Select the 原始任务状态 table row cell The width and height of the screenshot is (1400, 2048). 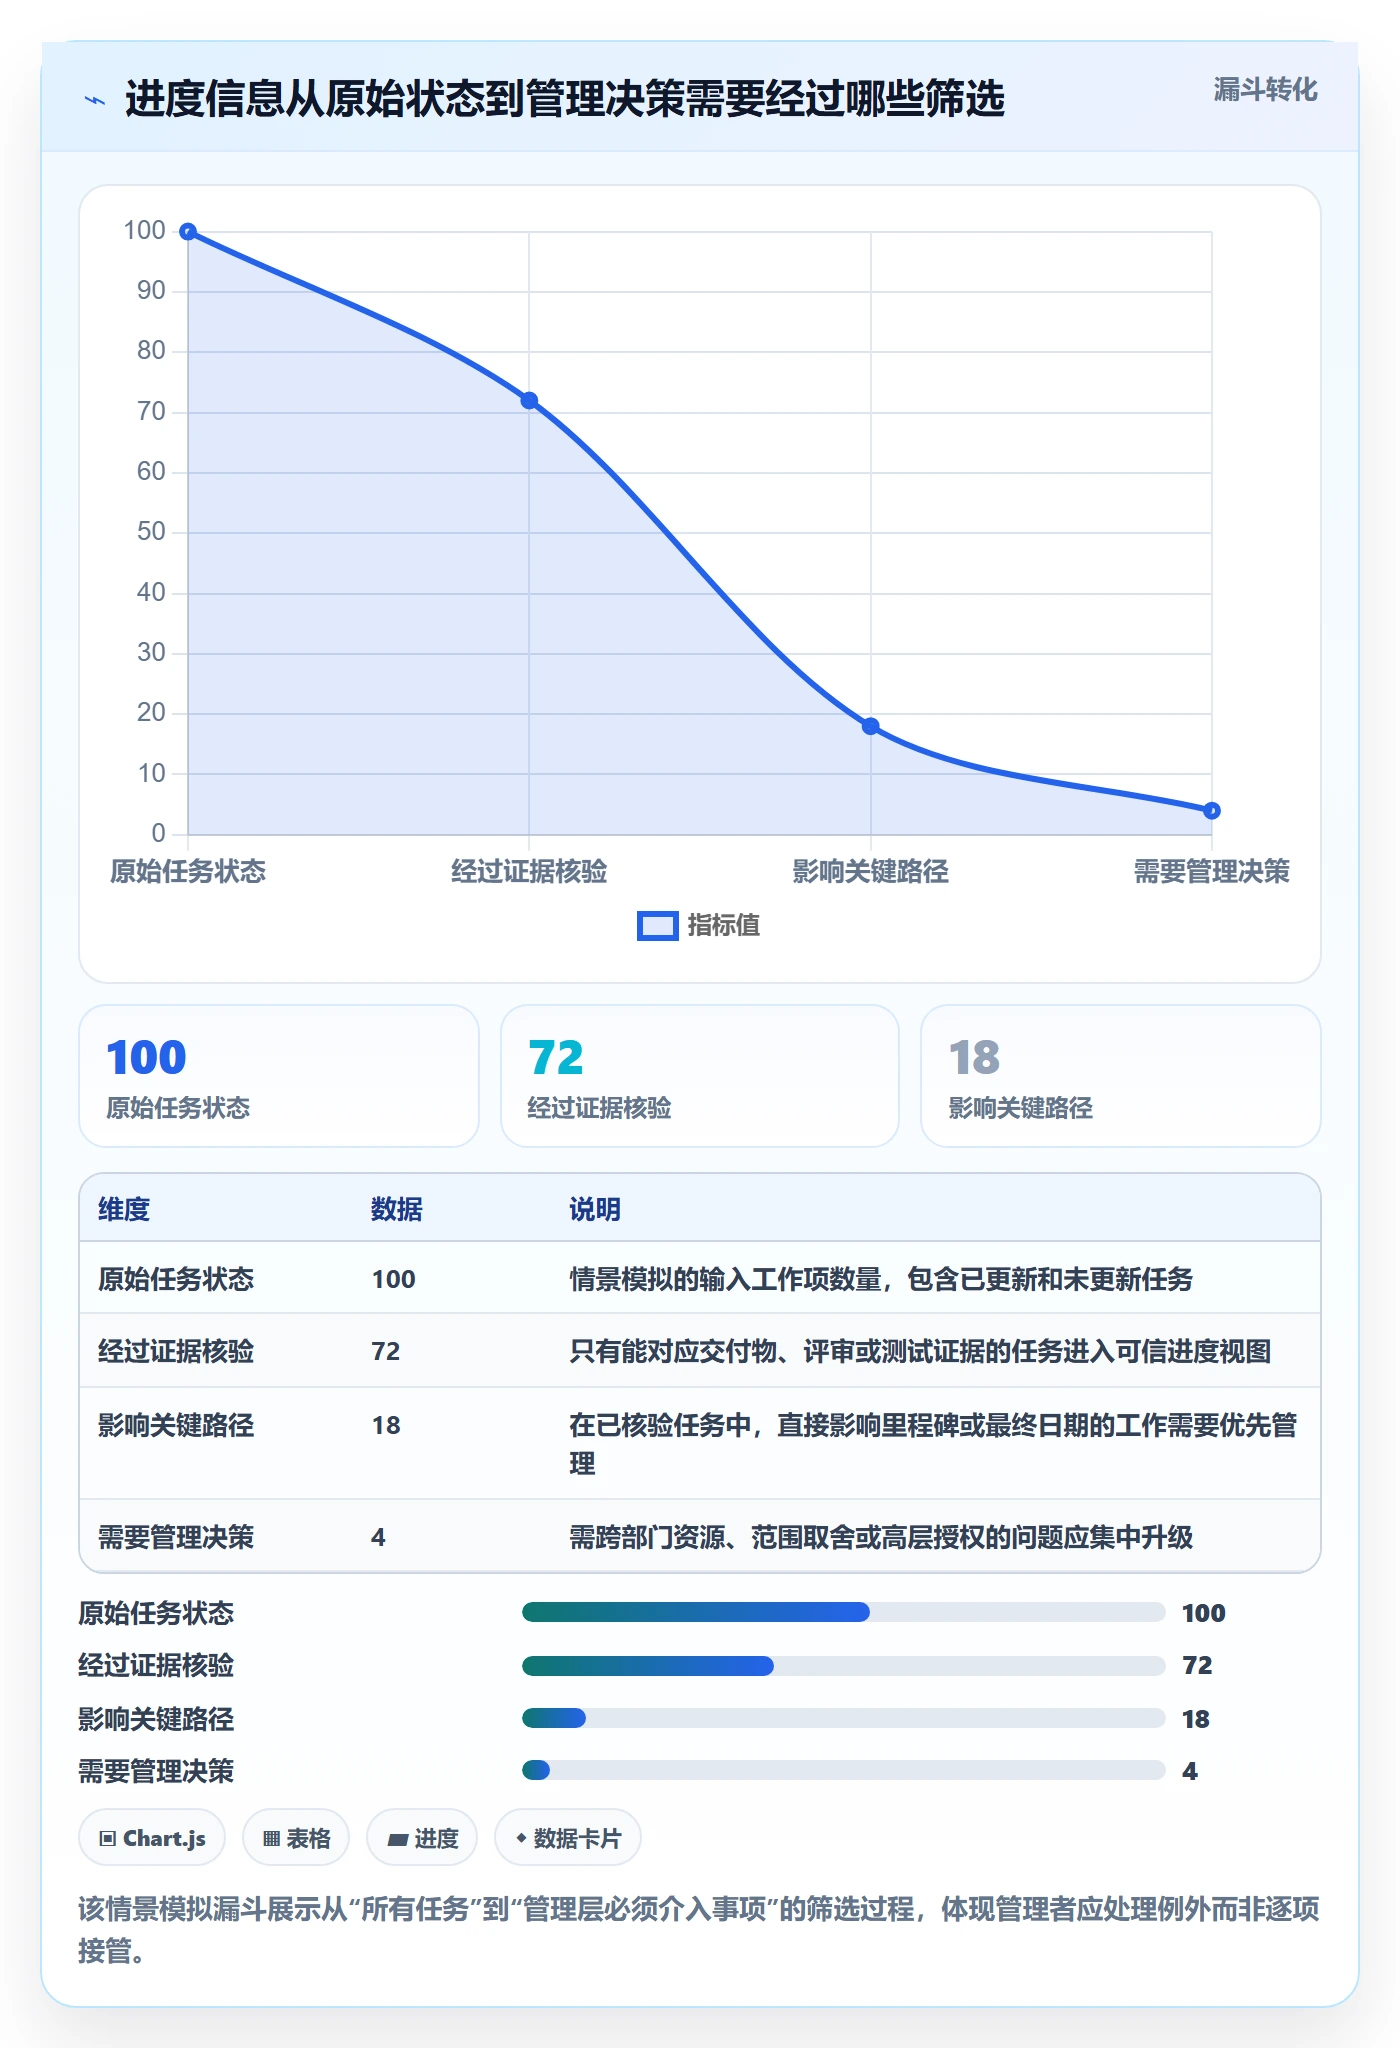(176, 1279)
